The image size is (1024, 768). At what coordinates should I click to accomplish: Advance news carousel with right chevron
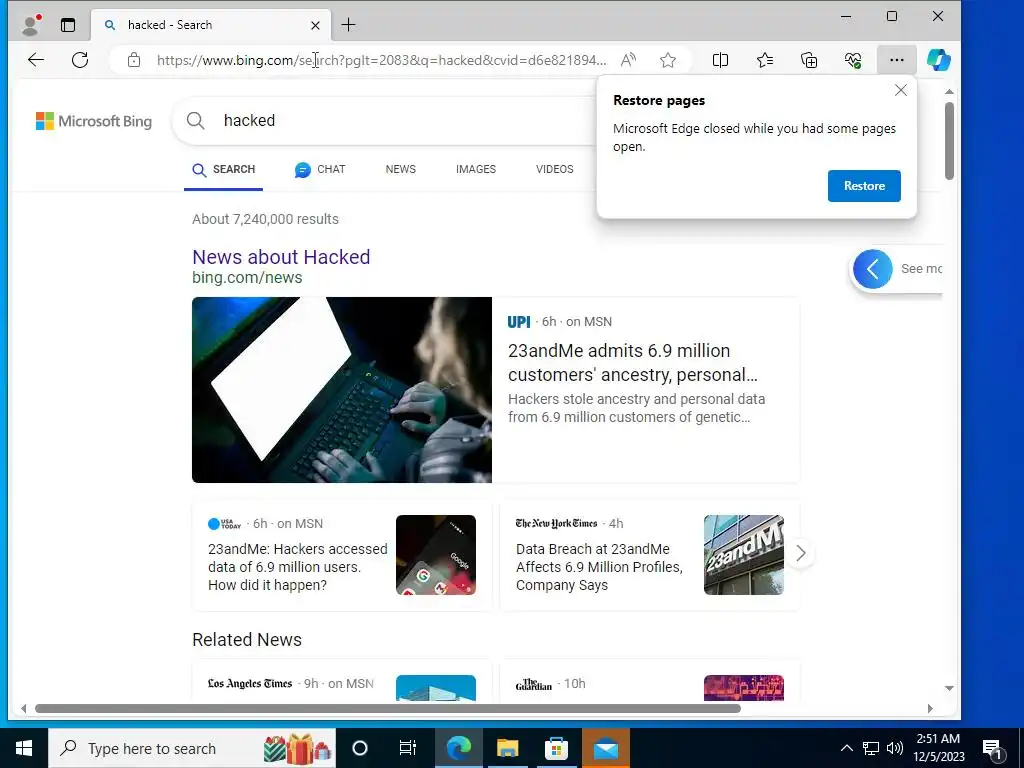[x=801, y=553]
